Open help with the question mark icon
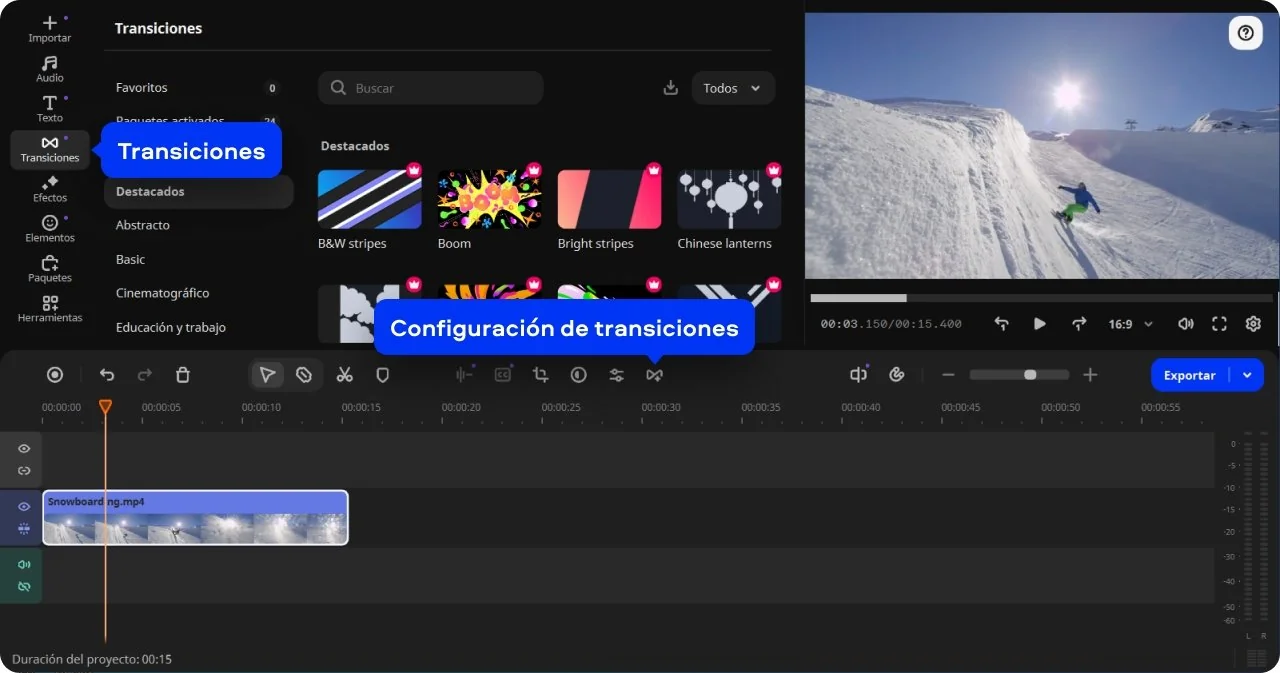Image resolution: width=1280 pixels, height=673 pixels. (x=1245, y=33)
